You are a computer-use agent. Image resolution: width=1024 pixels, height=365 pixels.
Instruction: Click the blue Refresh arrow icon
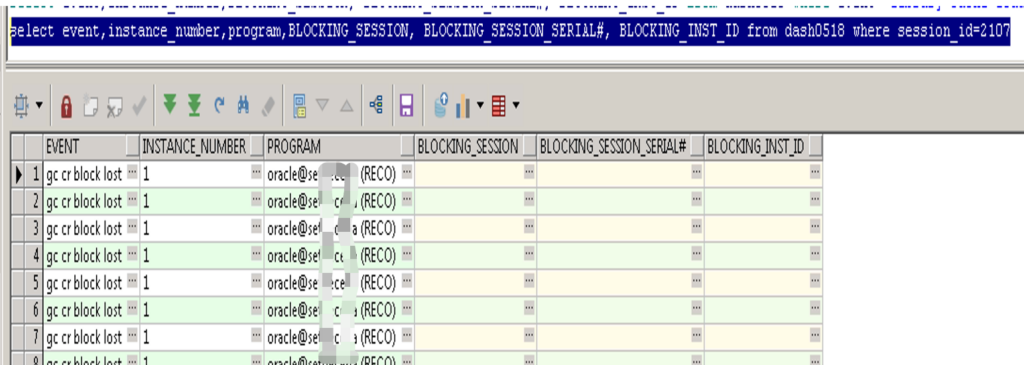[219, 104]
